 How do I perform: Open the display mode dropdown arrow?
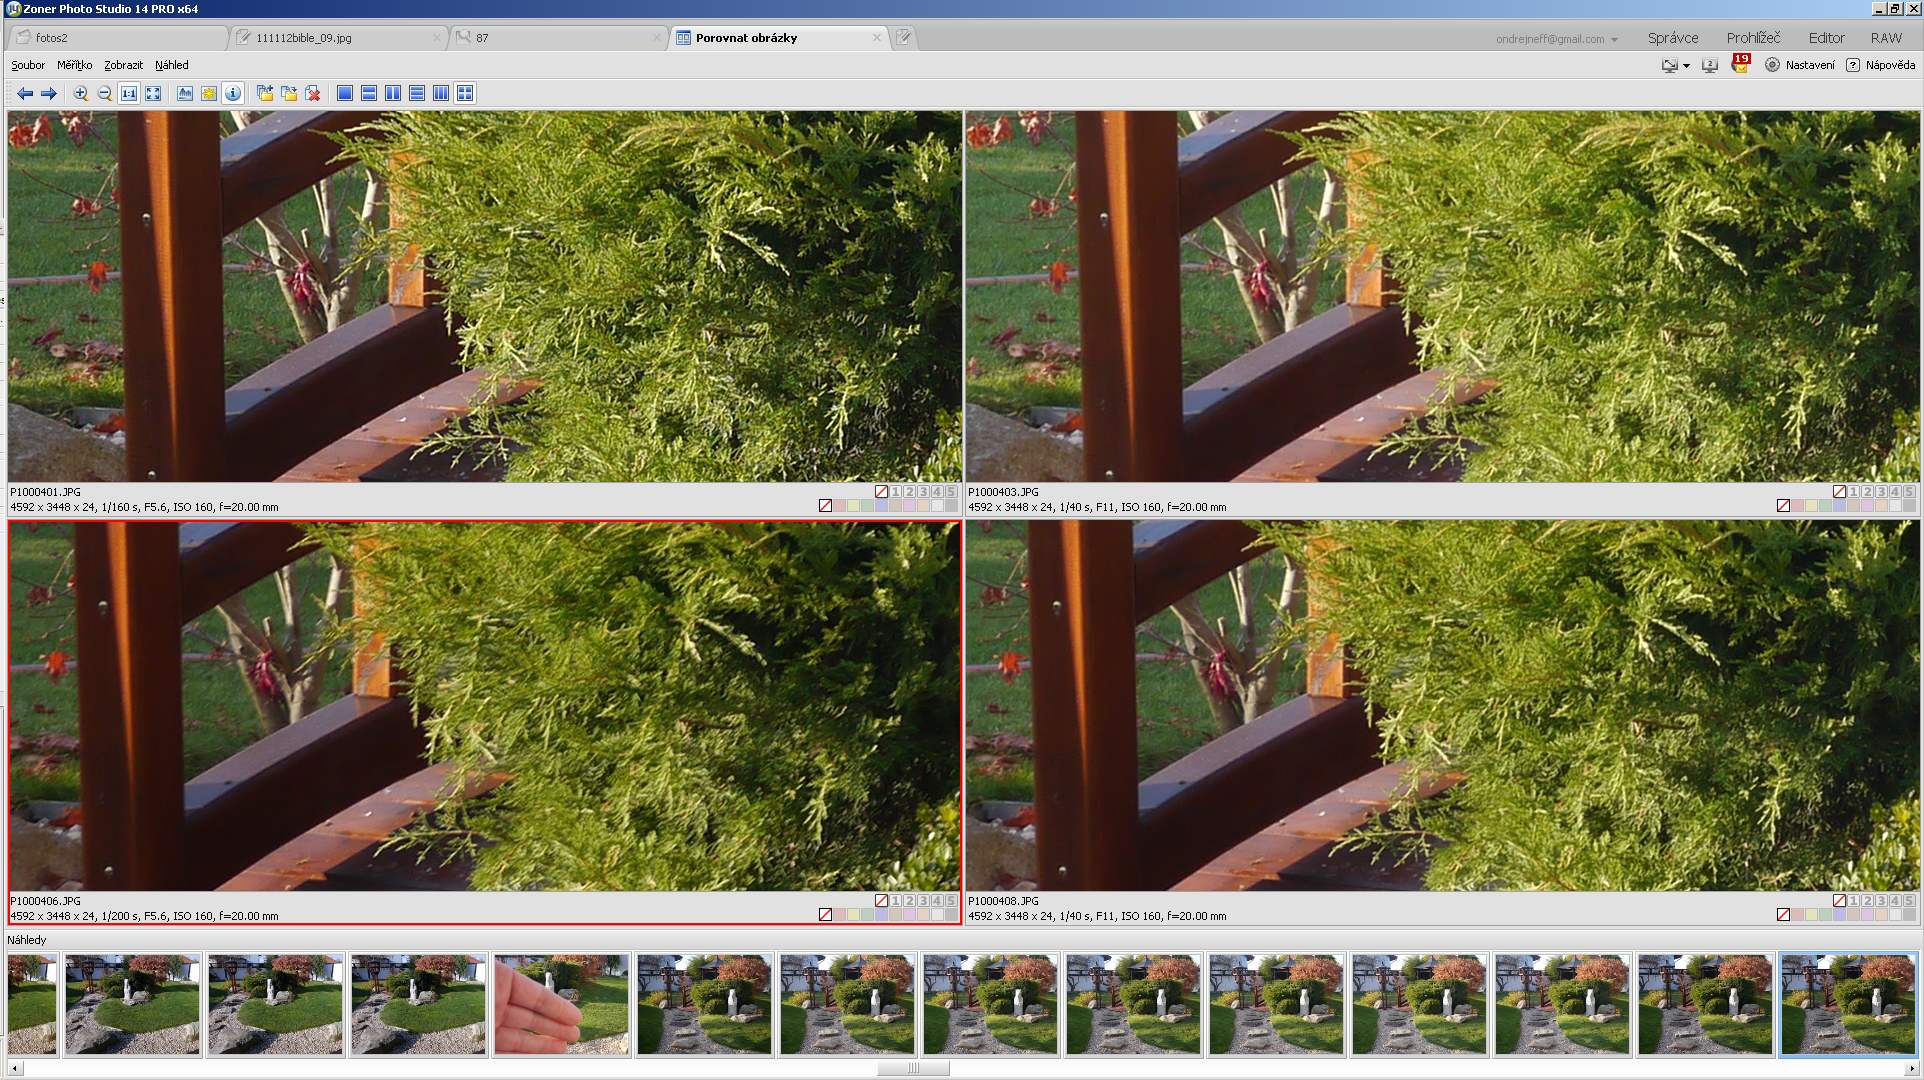pos(1686,66)
